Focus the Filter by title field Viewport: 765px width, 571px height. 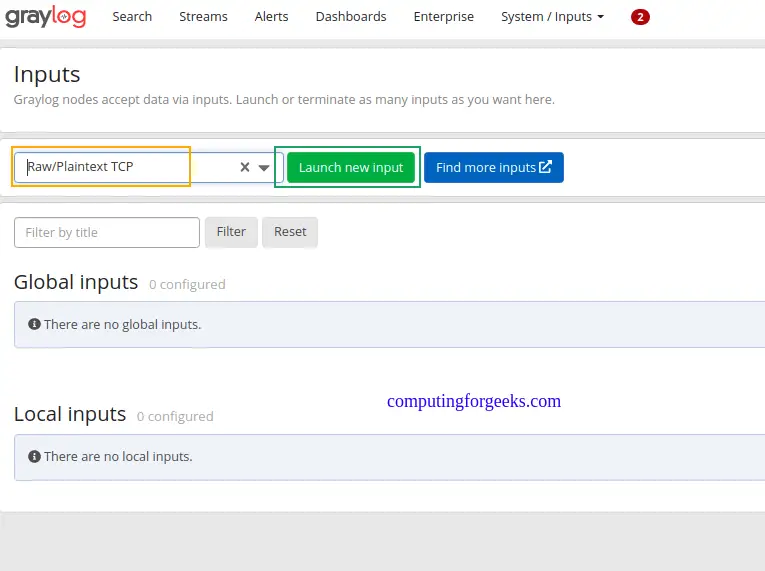coord(107,232)
